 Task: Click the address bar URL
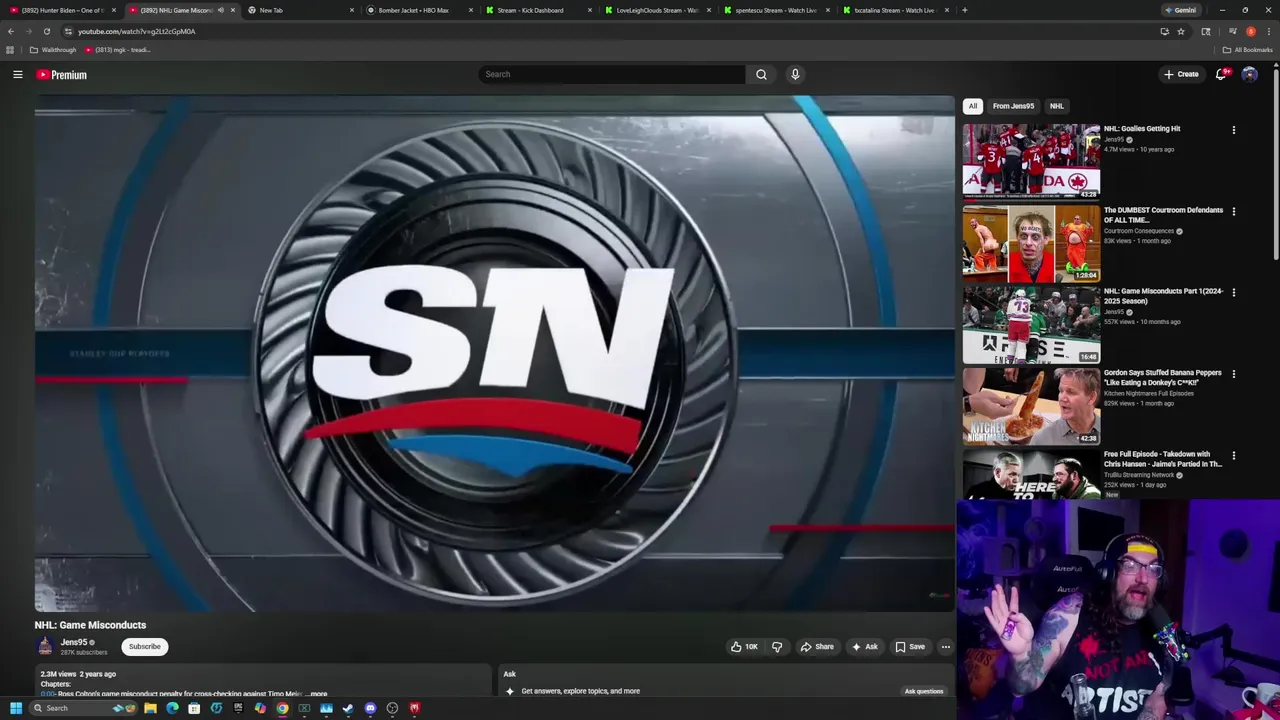(137, 31)
